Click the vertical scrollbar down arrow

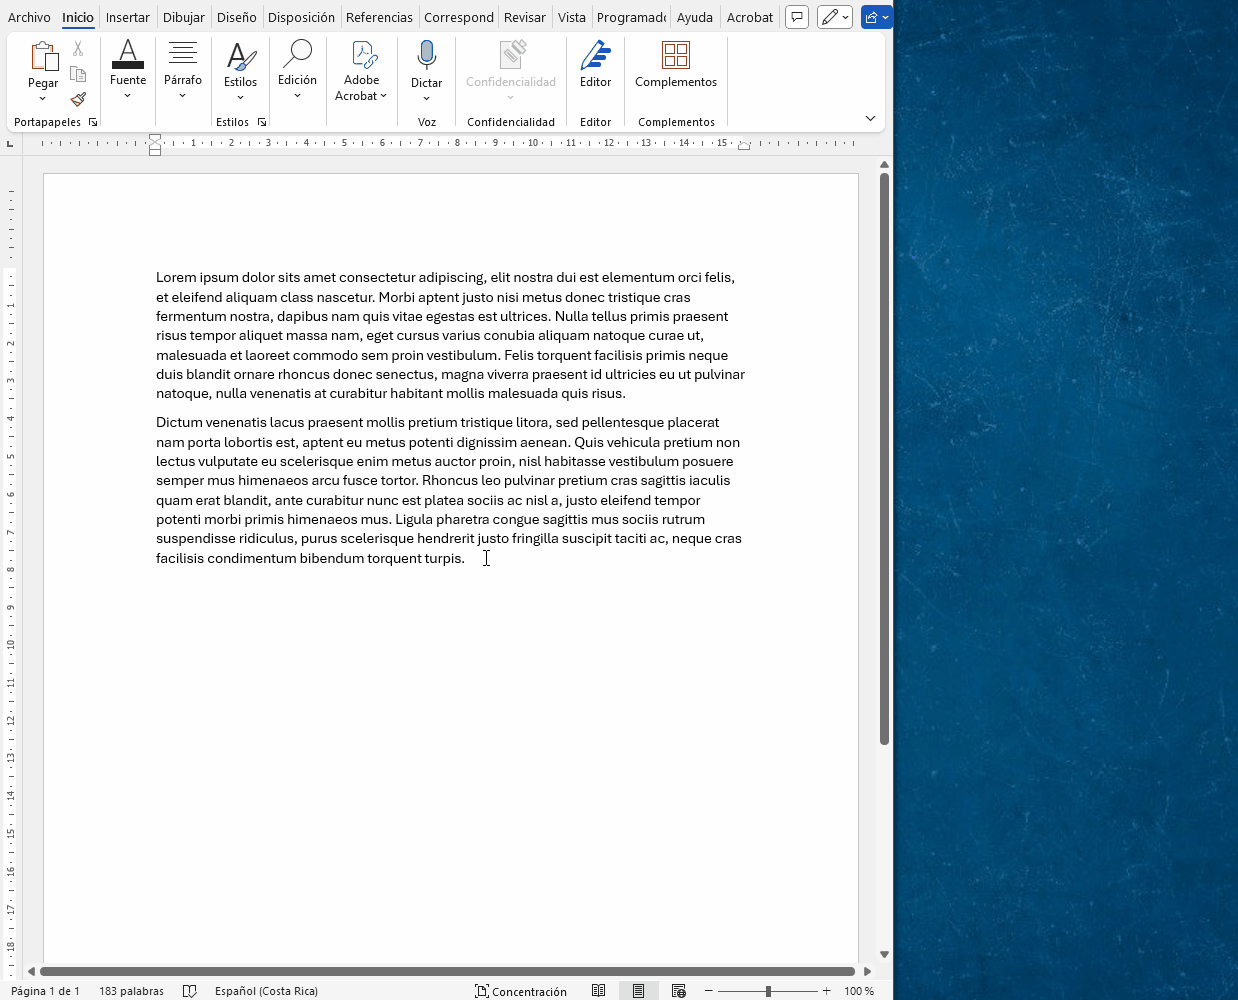[x=884, y=955]
